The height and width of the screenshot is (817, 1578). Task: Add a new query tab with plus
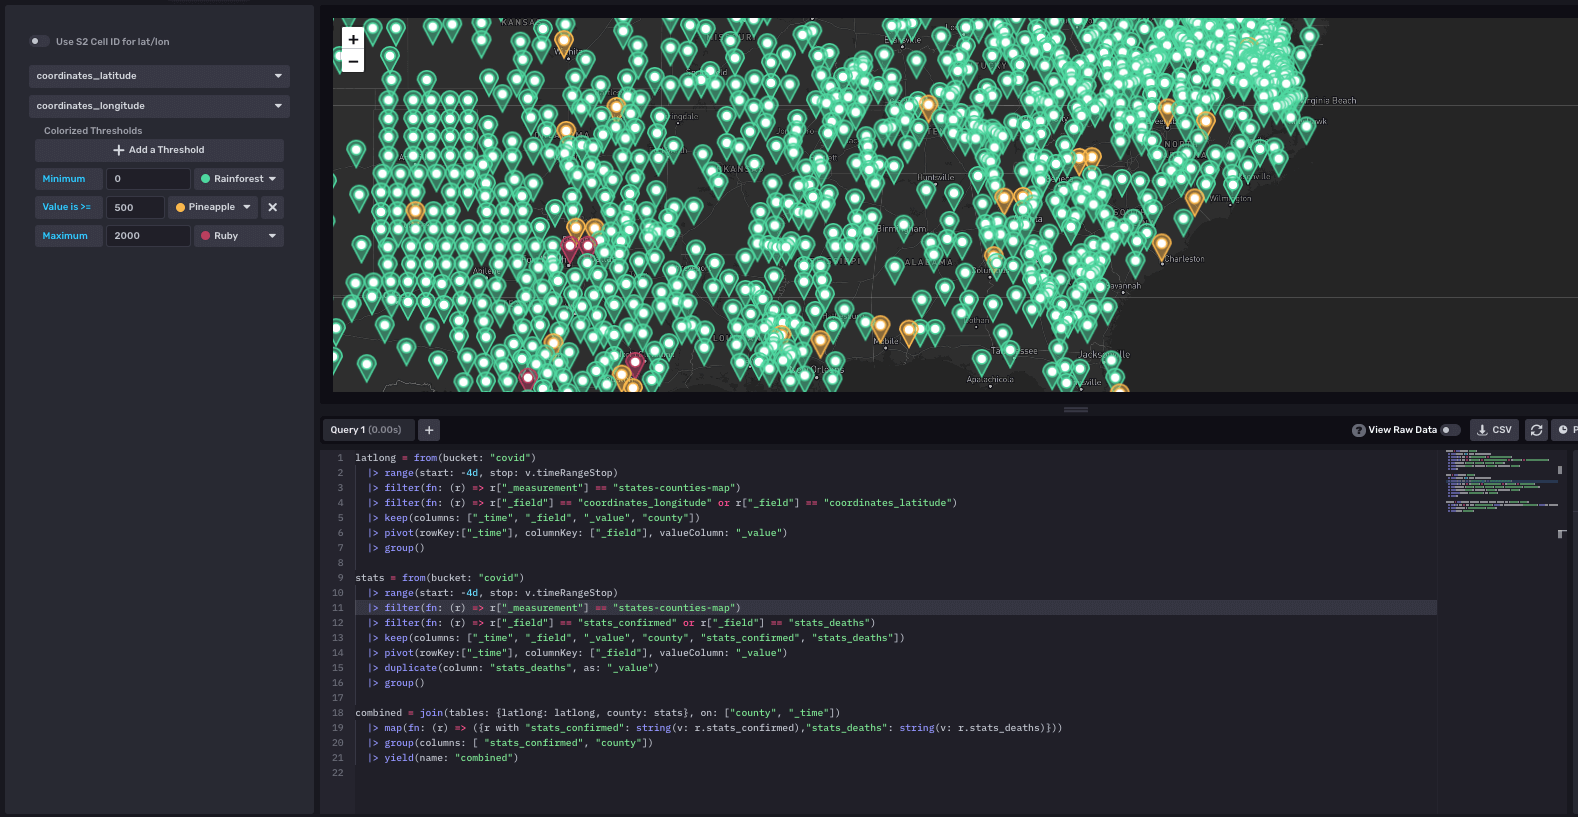[x=429, y=430]
